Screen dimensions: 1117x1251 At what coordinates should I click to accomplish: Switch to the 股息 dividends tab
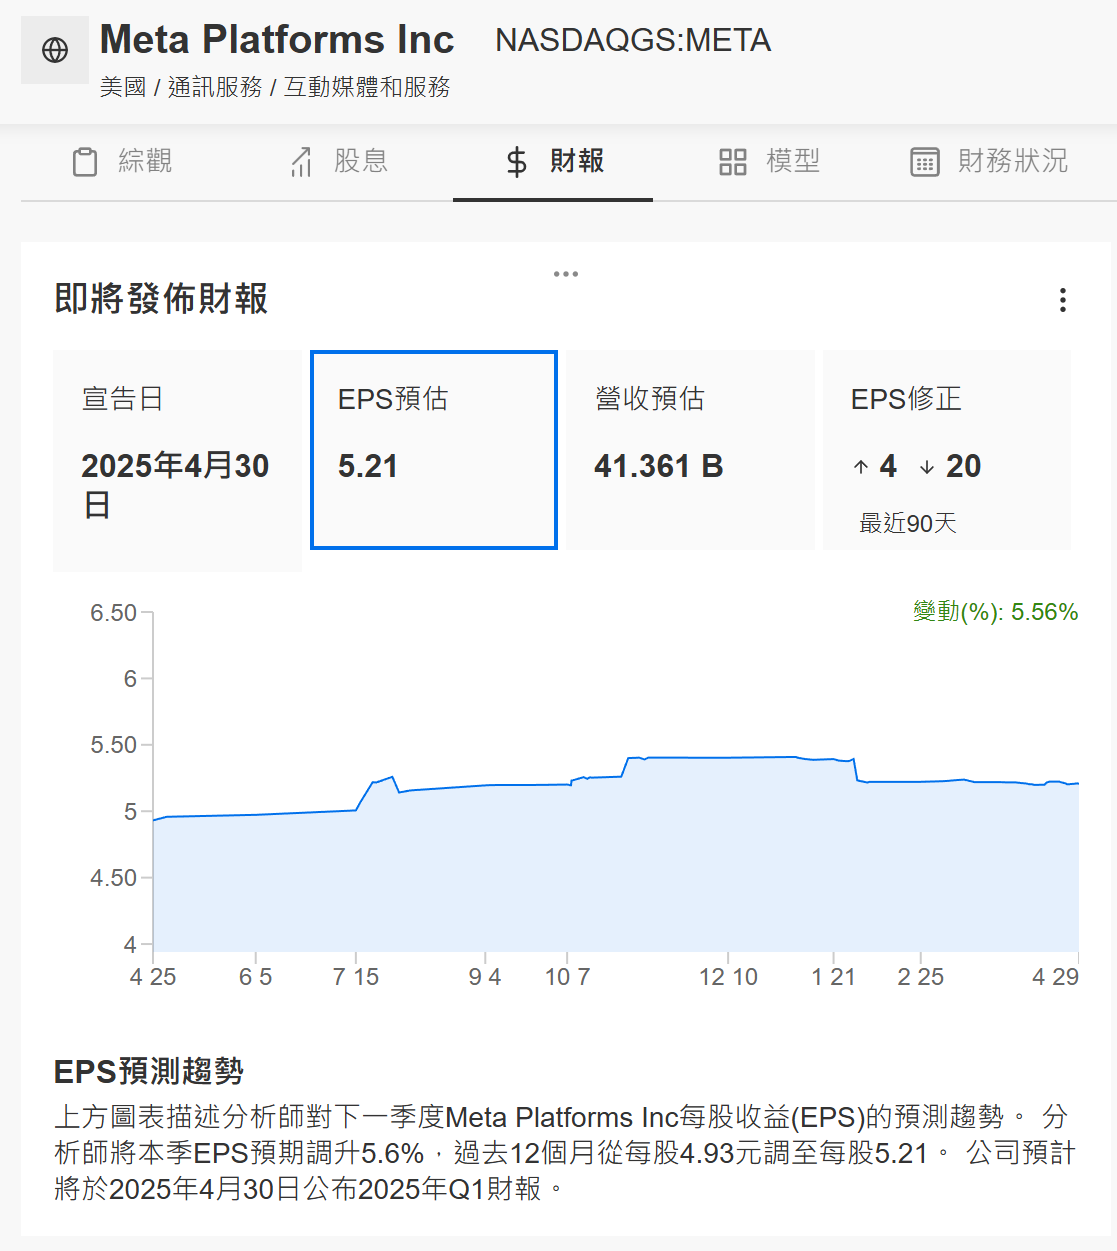tap(338, 161)
